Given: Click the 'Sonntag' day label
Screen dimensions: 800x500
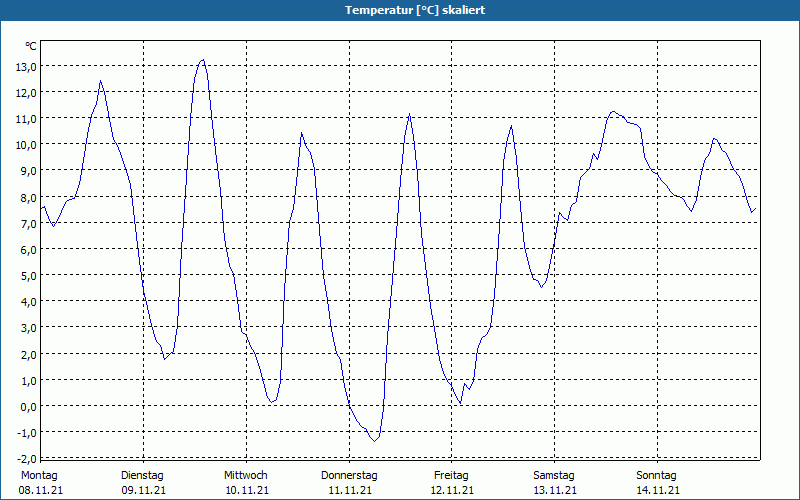Looking at the screenshot, I should (x=657, y=476).
